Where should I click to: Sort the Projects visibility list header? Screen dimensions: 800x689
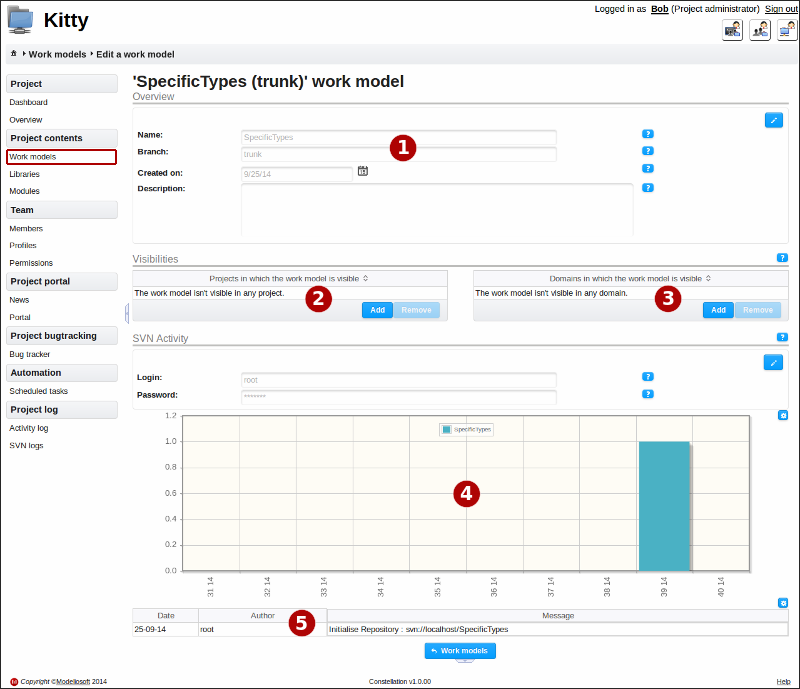(x=289, y=279)
